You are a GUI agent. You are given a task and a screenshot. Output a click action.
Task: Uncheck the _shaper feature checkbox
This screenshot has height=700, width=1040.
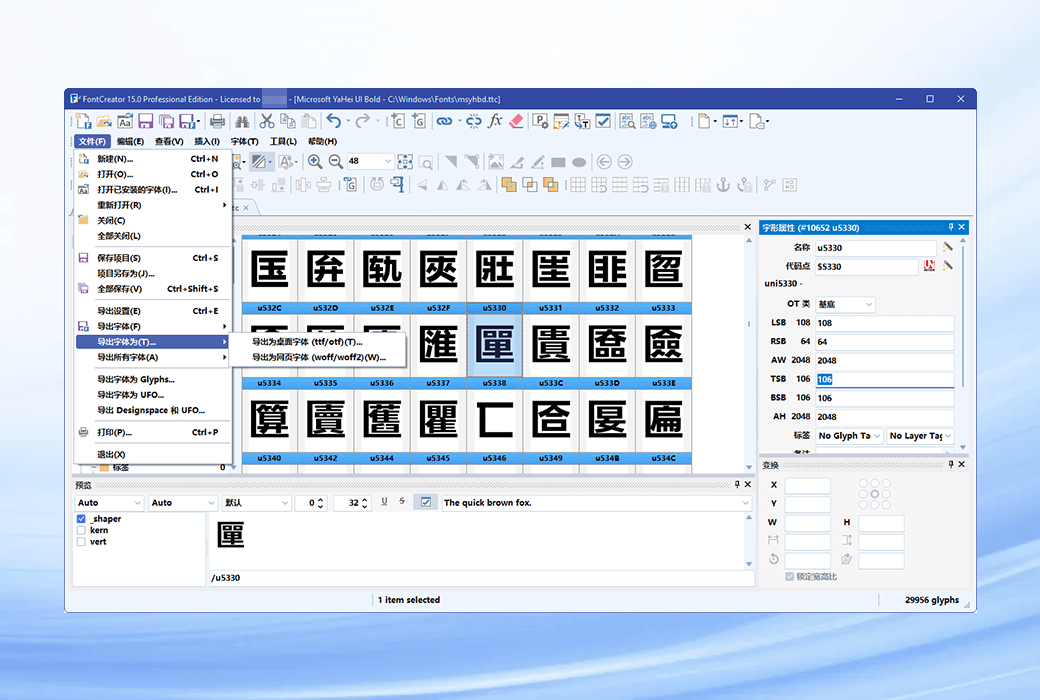(x=82, y=519)
